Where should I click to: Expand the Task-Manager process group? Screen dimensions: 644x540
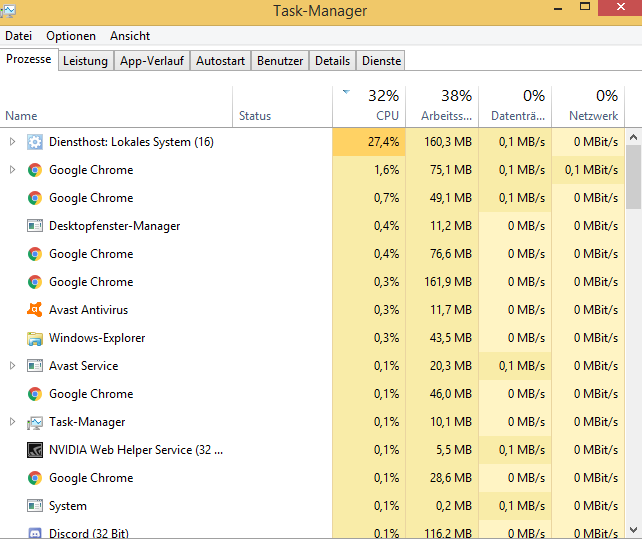point(12,422)
